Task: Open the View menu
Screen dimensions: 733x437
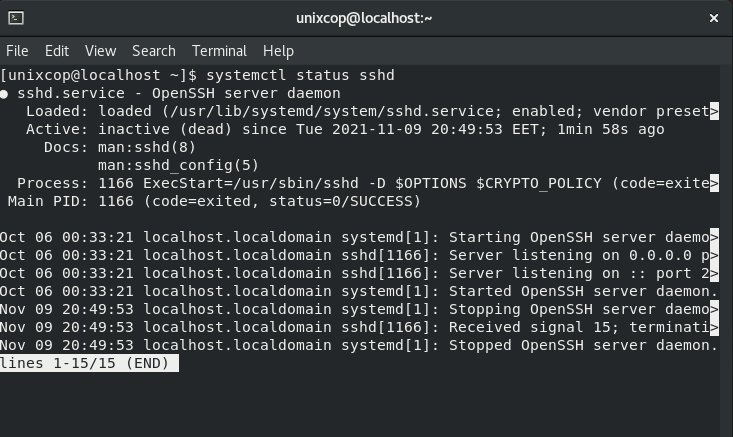Action: (101, 50)
